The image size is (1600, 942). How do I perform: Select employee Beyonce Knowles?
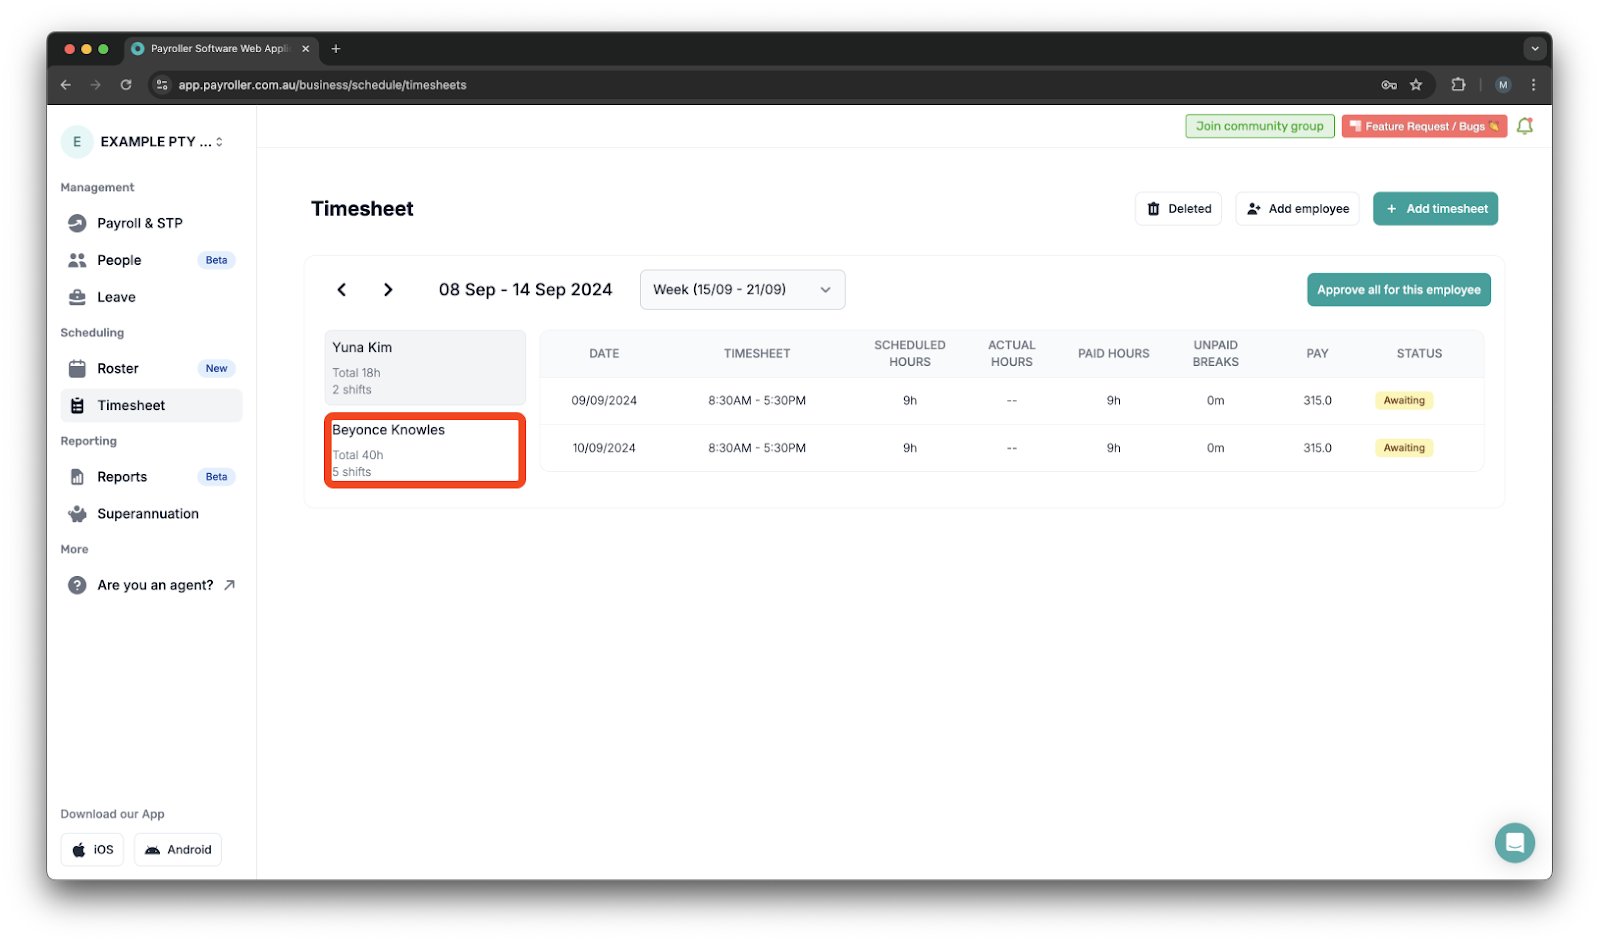pos(425,450)
